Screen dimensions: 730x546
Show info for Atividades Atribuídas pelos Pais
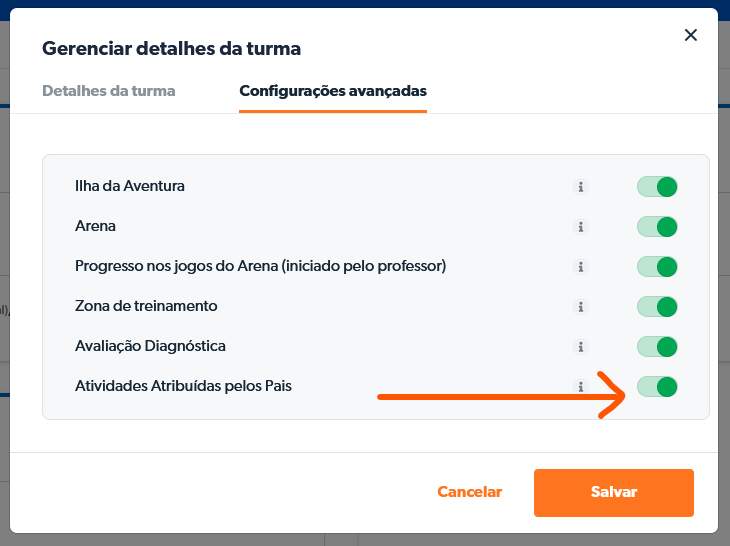pos(581,387)
